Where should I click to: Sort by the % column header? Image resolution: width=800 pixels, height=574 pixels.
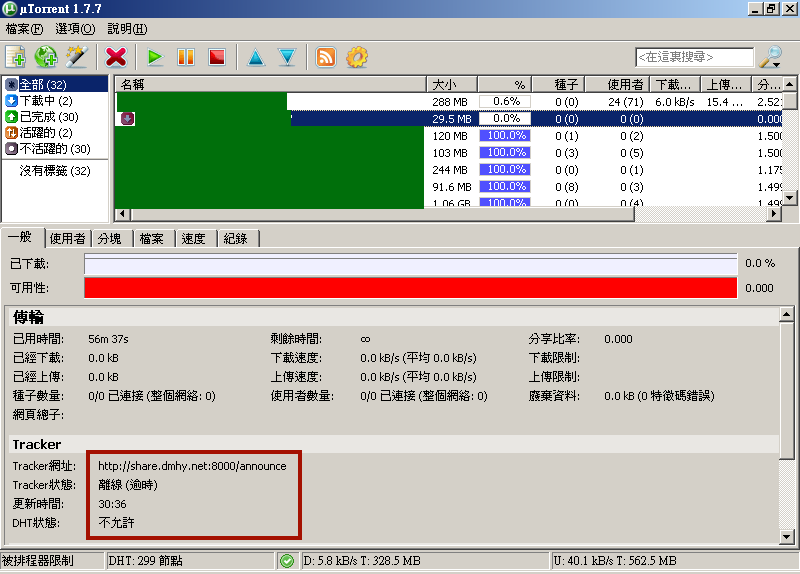(x=505, y=84)
